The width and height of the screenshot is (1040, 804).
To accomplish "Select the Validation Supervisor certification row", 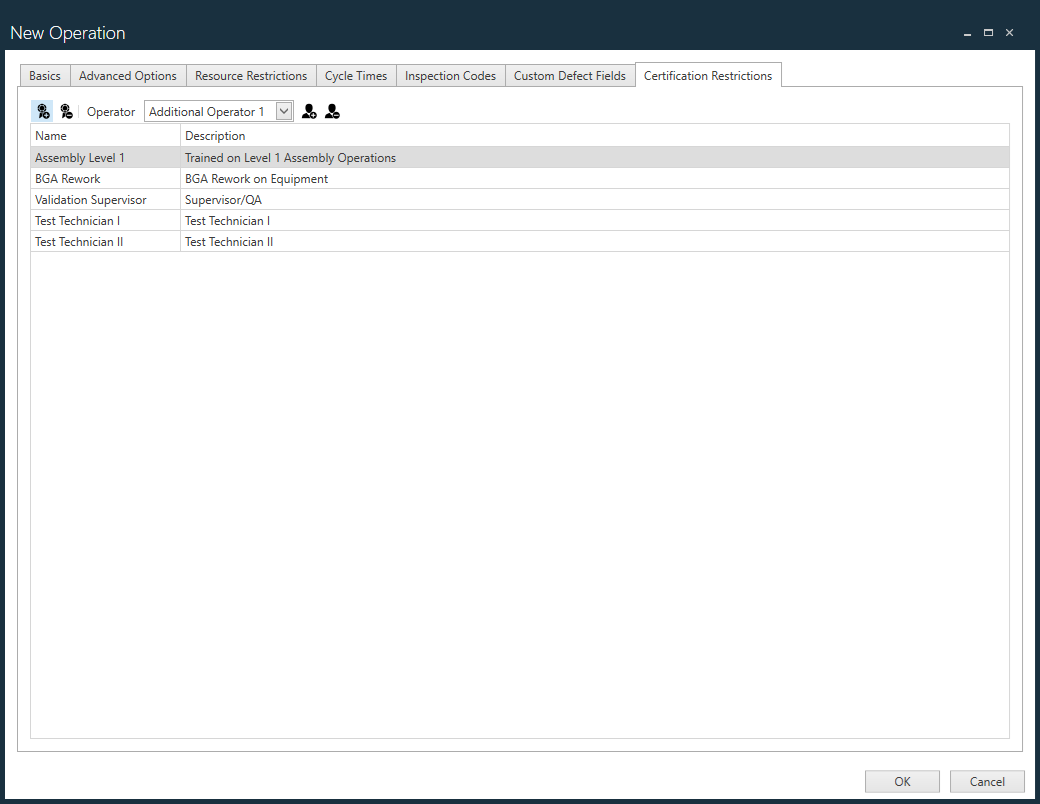I will pos(105,199).
